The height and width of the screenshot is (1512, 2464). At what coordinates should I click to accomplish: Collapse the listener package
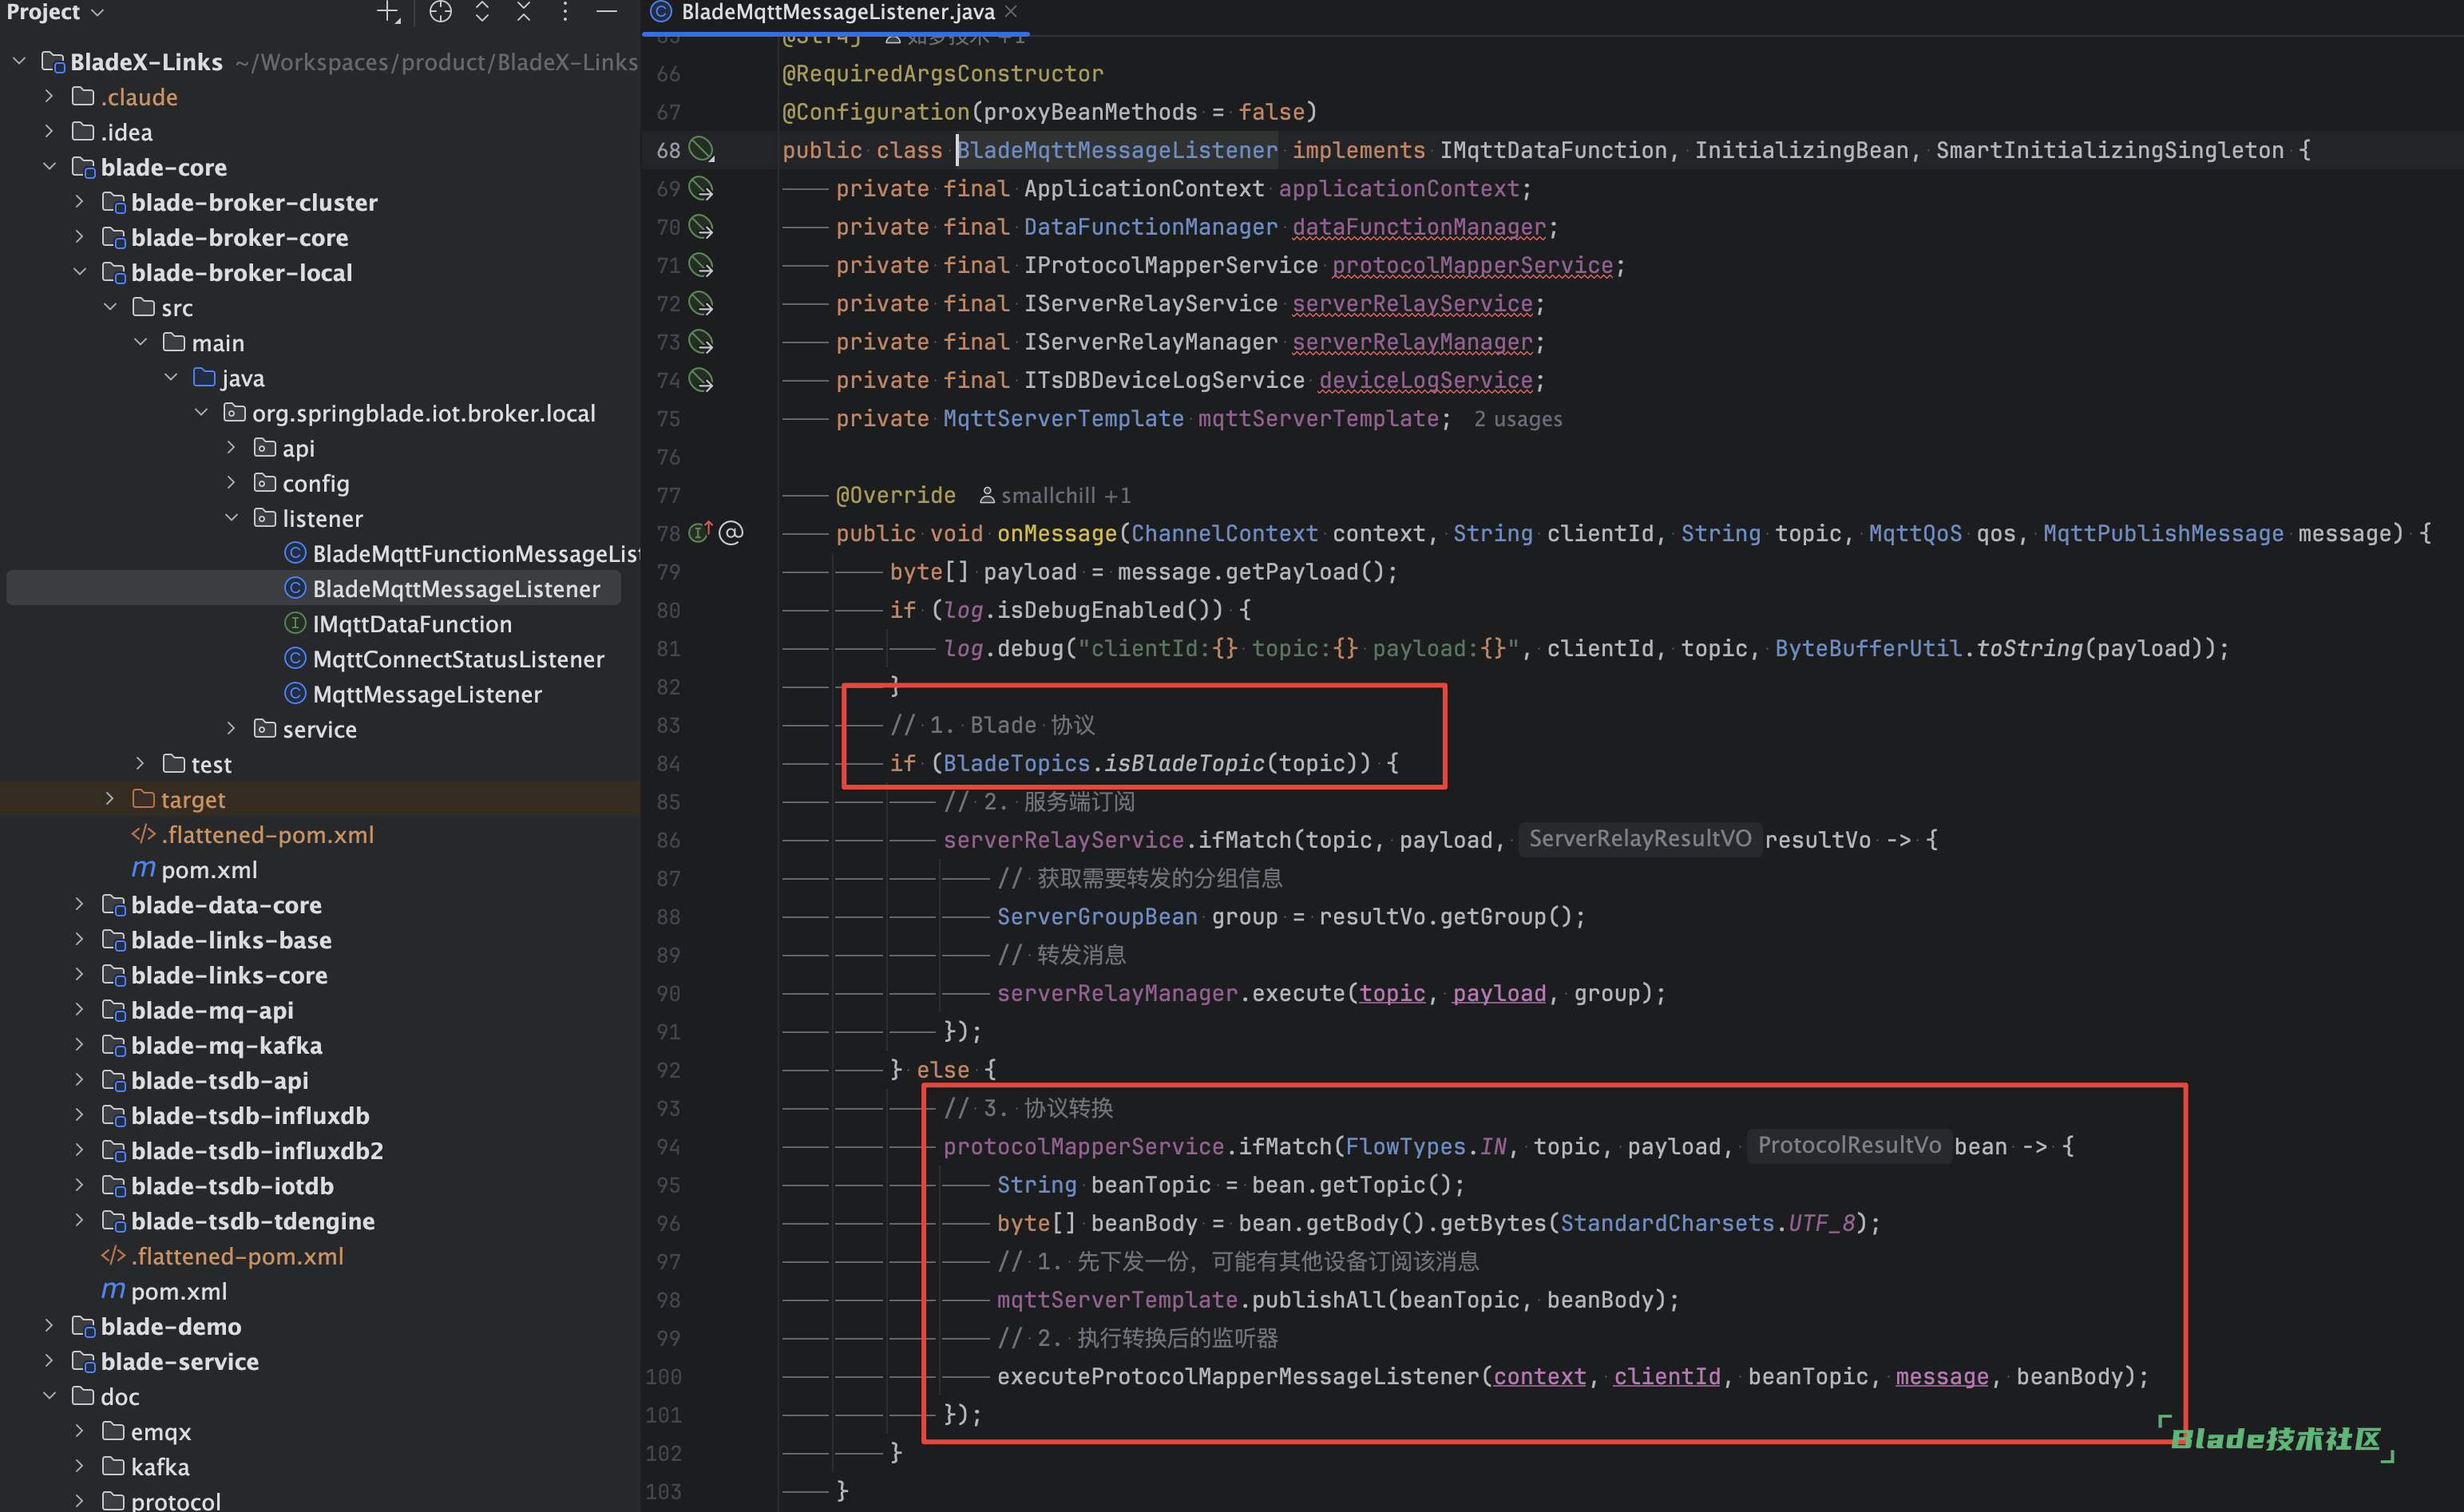[232, 518]
